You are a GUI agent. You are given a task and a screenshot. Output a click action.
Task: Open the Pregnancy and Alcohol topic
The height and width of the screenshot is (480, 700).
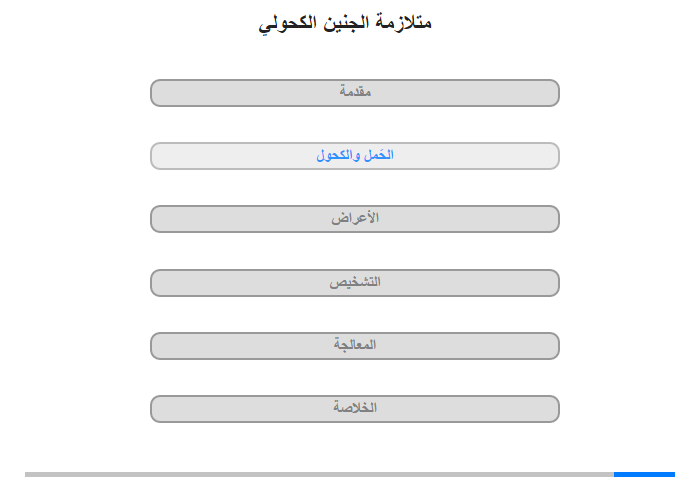click(x=355, y=156)
